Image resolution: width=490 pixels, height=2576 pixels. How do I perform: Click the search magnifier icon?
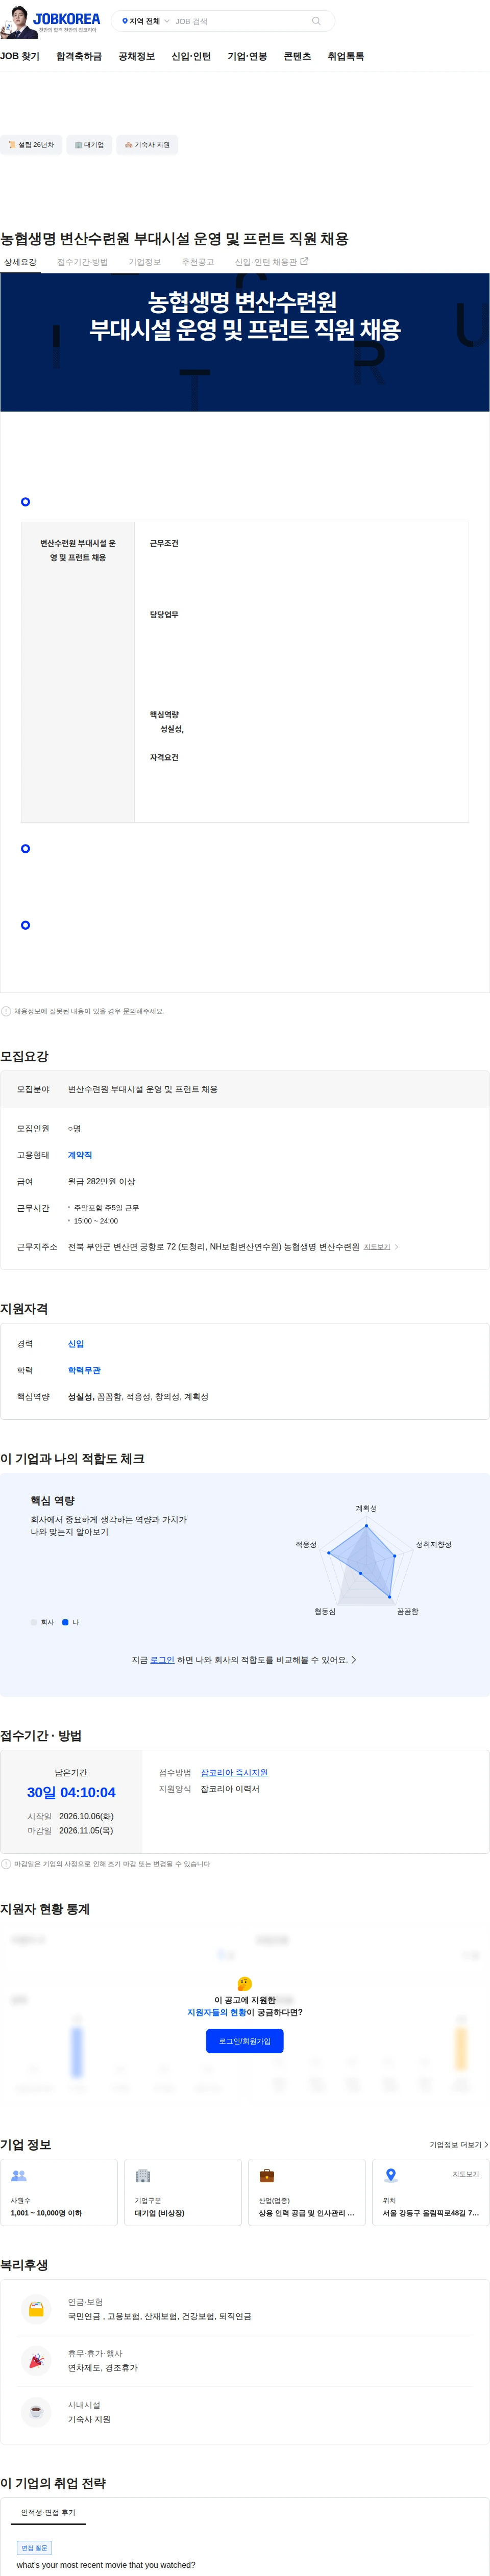pos(316,21)
